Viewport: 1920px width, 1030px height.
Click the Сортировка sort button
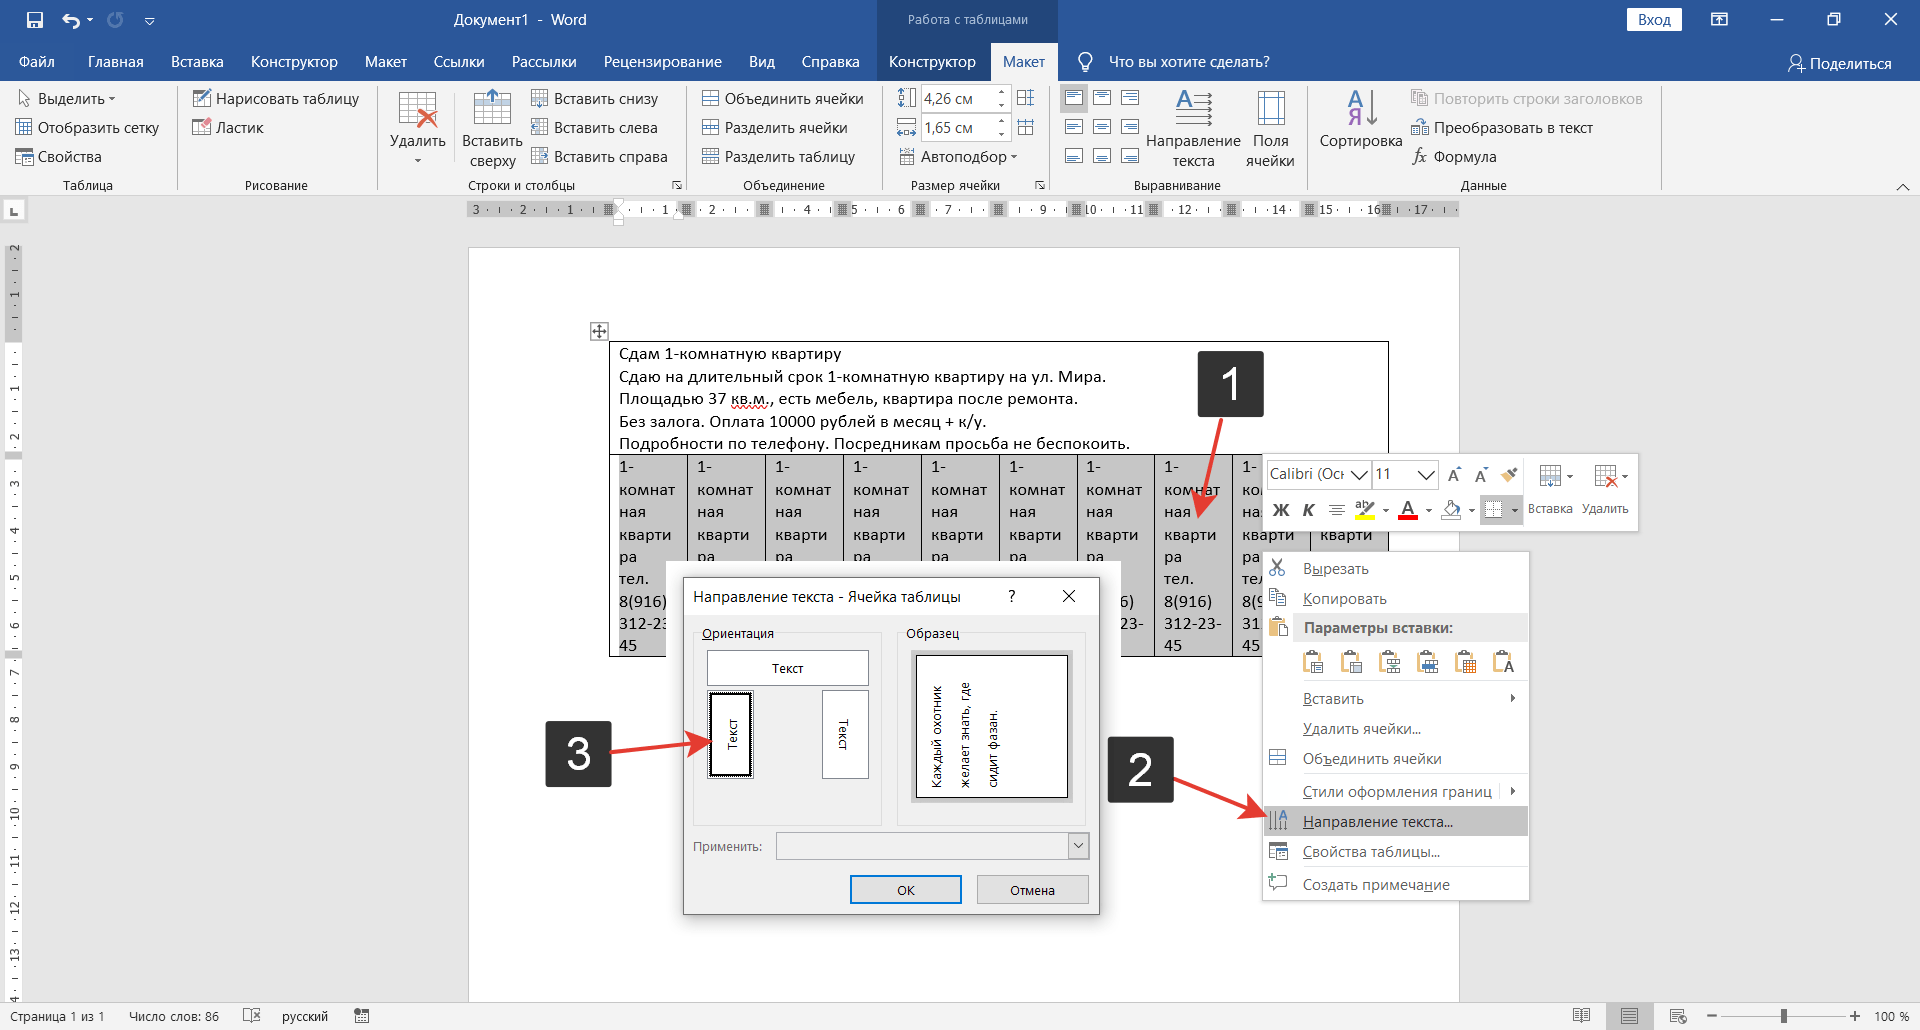coord(1361,120)
